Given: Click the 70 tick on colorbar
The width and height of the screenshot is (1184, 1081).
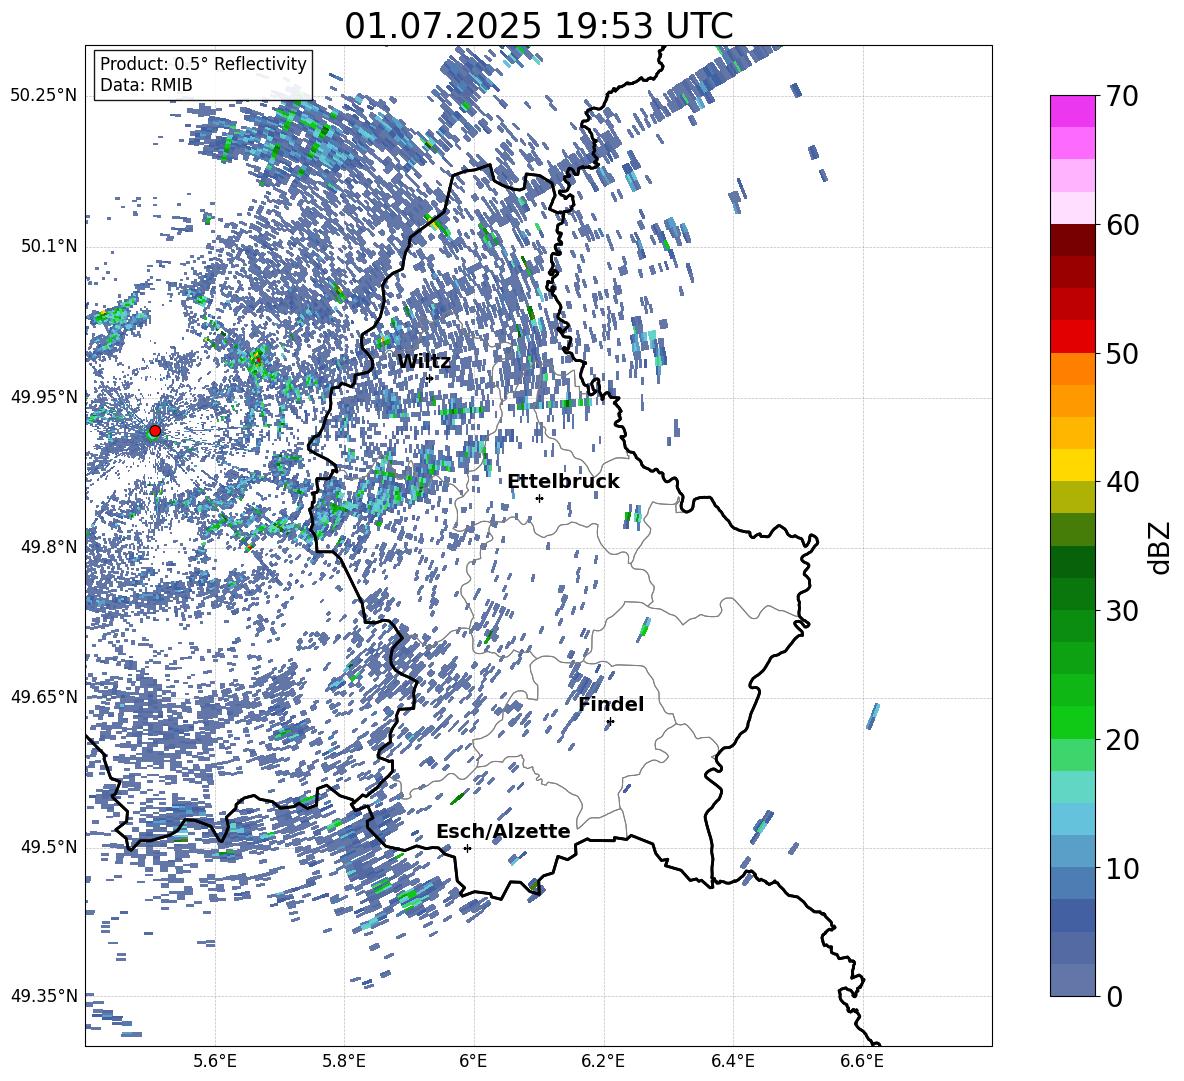Looking at the screenshot, I should click(x=1121, y=96).
